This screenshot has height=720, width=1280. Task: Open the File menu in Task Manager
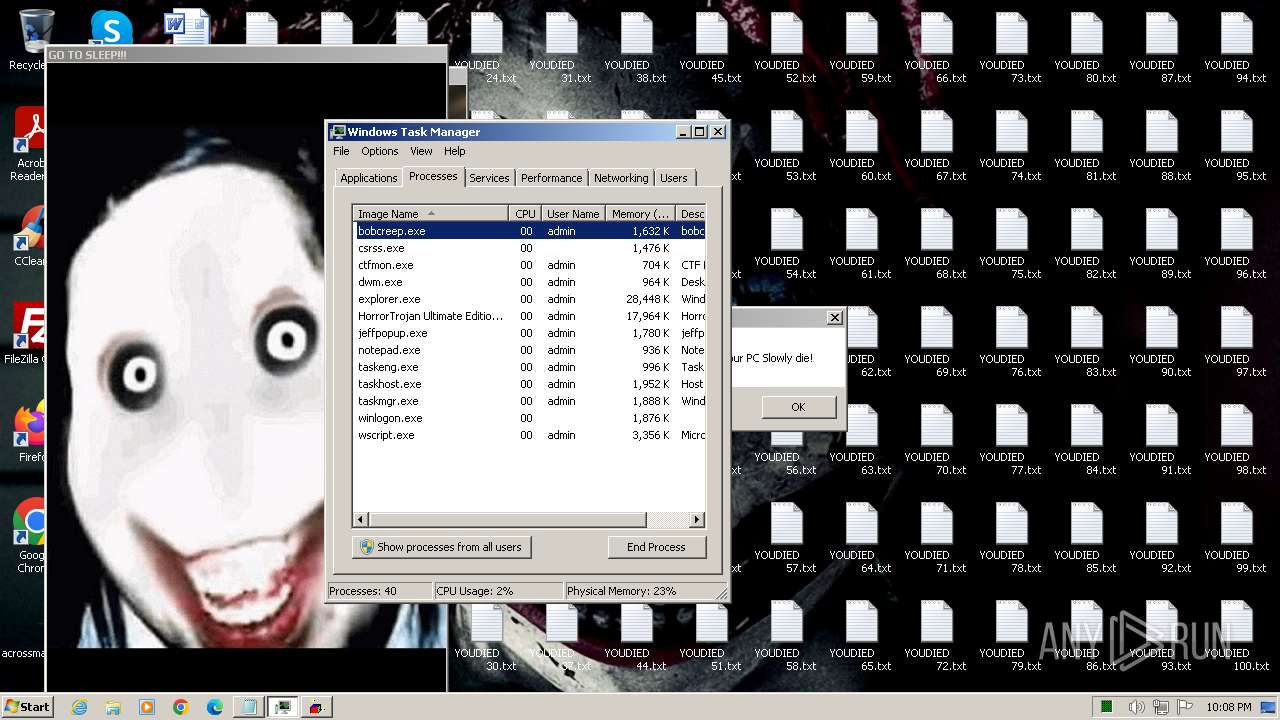[341, 151]
